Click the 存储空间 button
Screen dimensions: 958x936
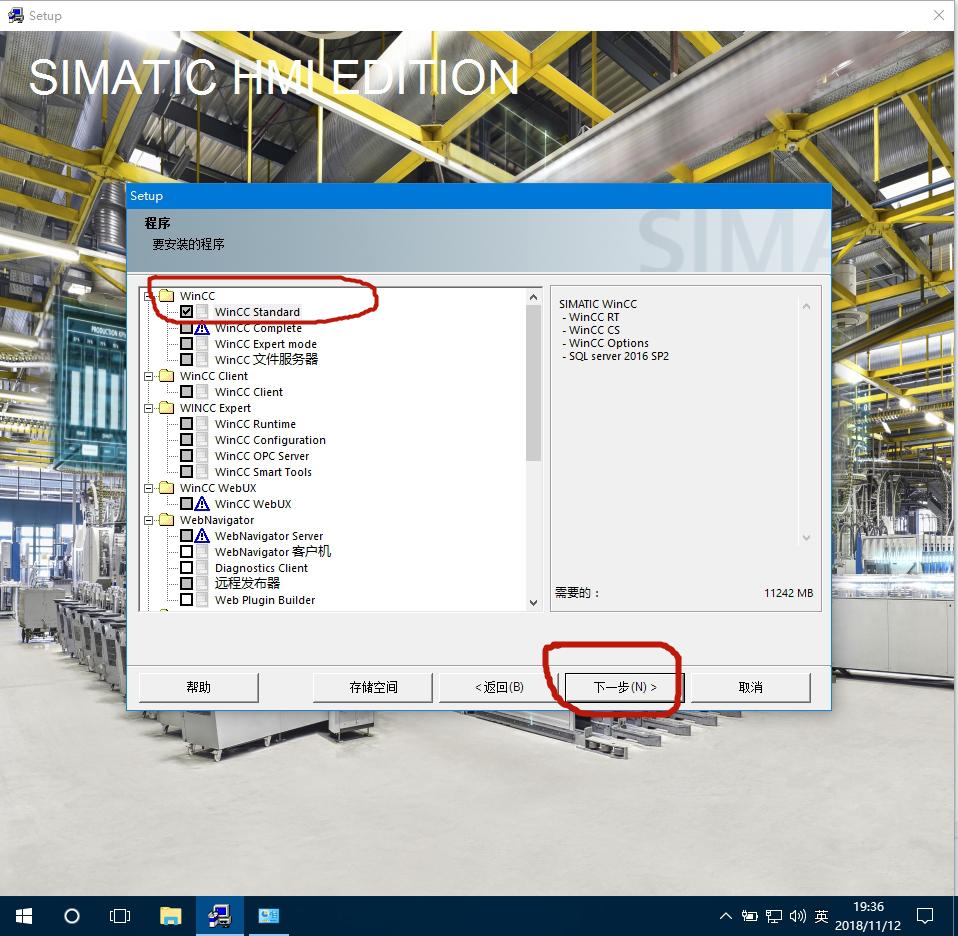click(373, 687)
